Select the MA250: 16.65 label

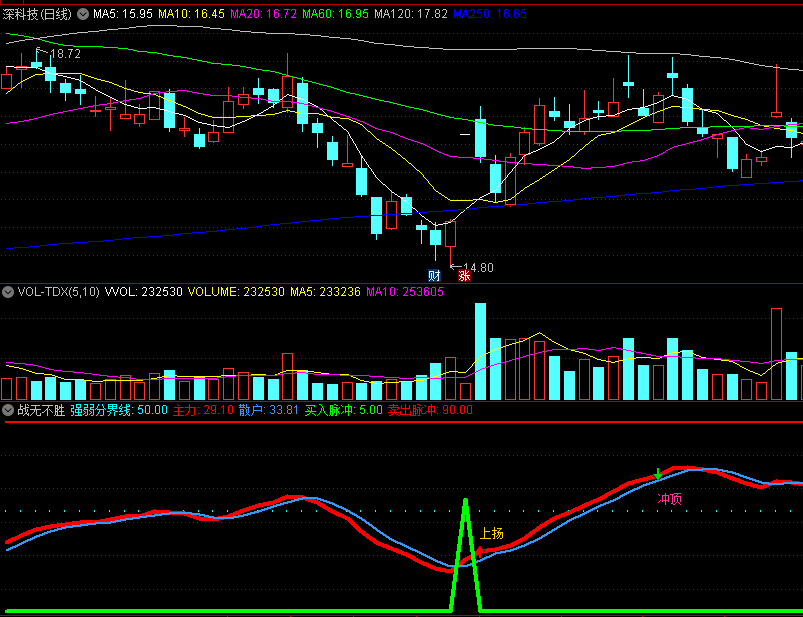(490, 14)
